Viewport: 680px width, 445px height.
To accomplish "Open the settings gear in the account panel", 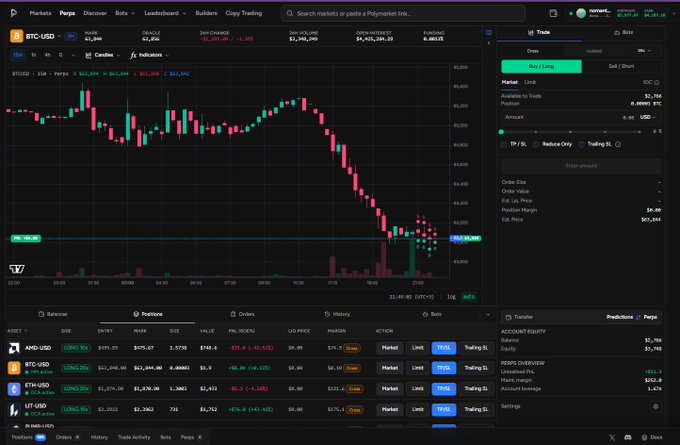I will (x=655, y=406).
